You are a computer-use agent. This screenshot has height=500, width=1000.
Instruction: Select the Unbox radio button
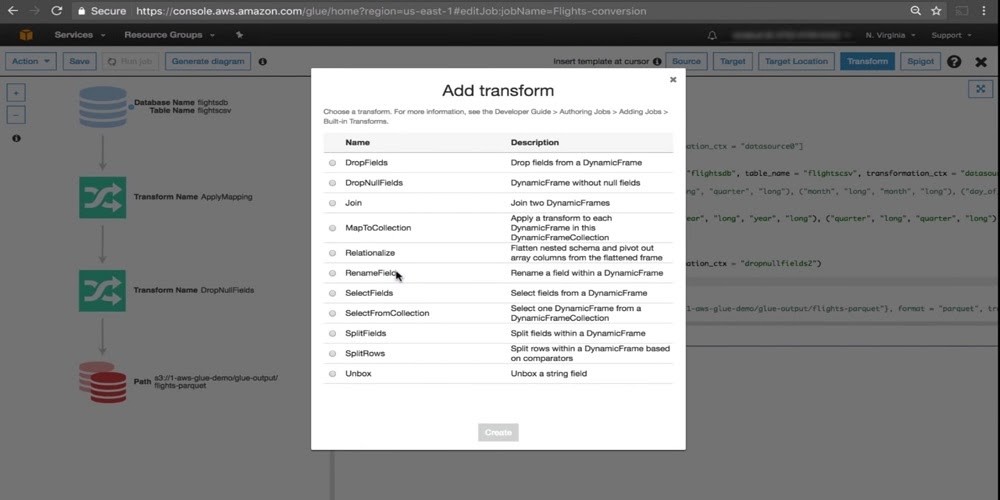click(332, 374)
